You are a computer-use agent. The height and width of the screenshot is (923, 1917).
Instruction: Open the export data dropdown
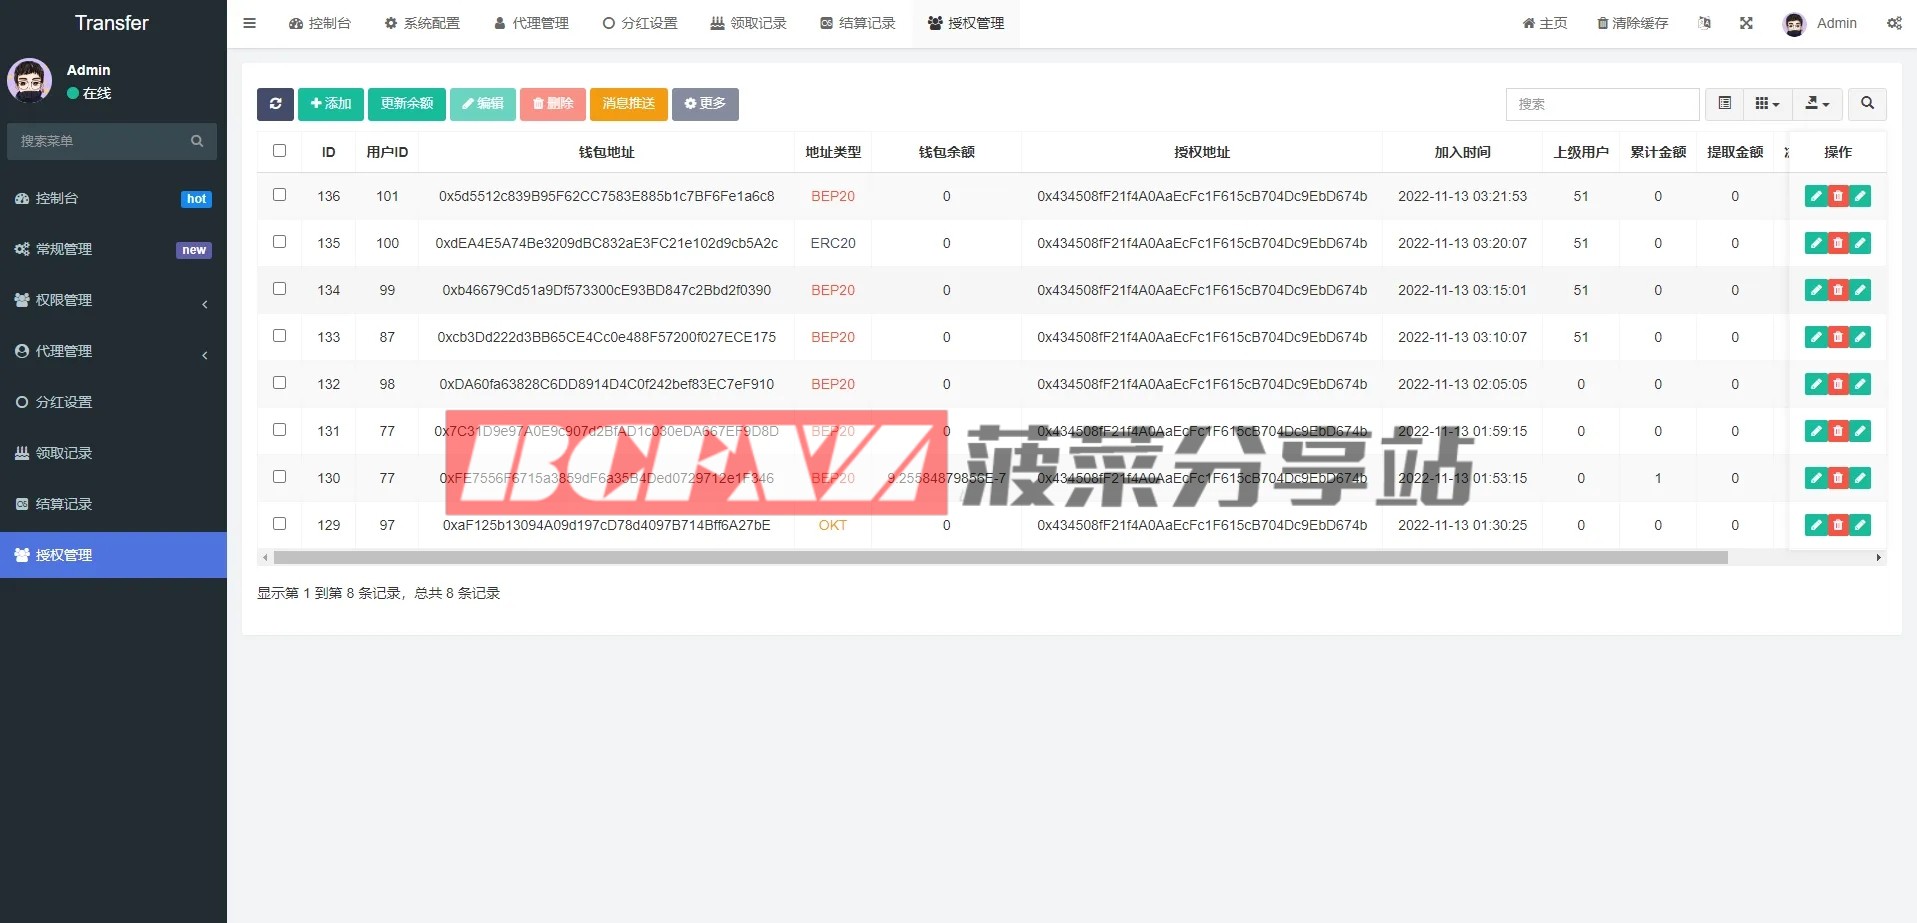pos(1817,104)
